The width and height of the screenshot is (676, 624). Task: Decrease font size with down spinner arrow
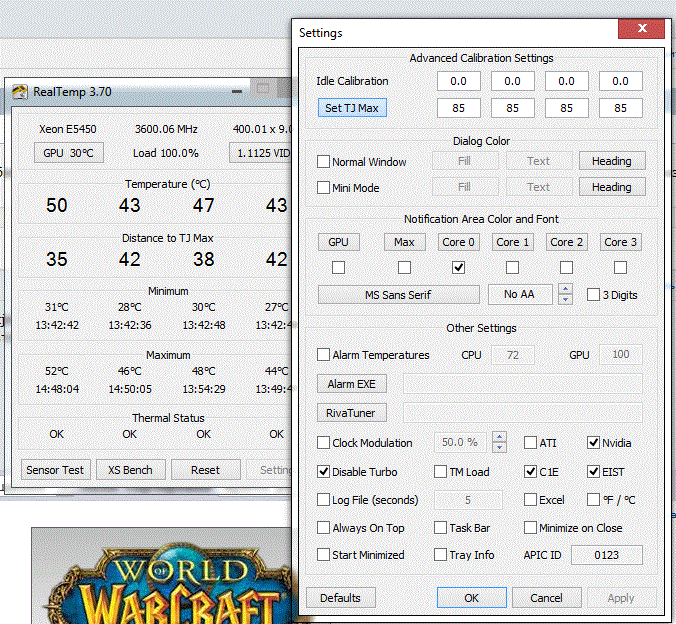[566, 300]
